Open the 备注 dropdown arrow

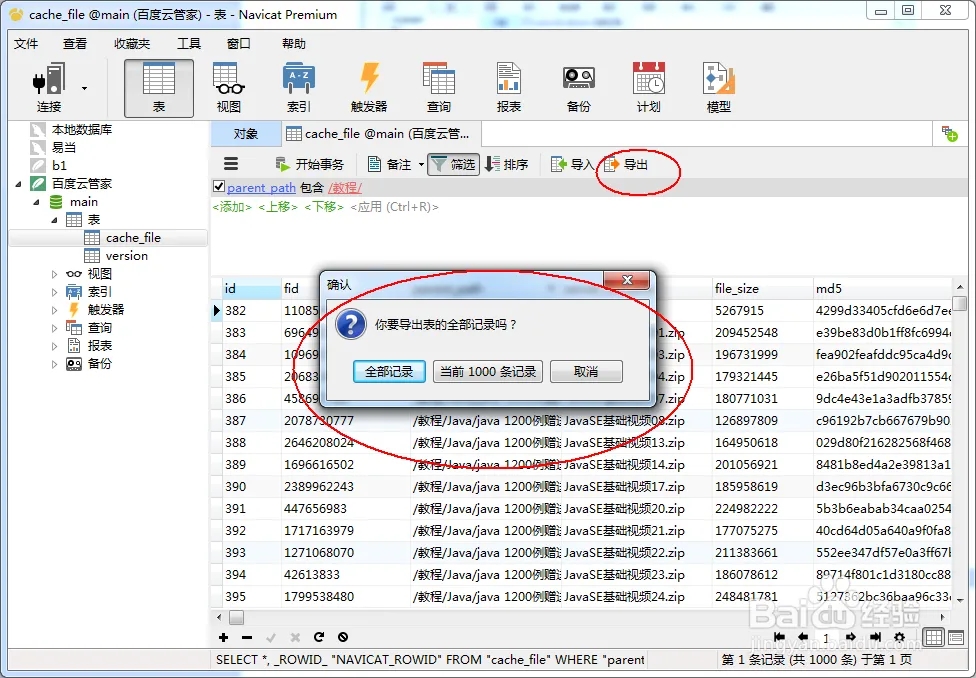421,165
